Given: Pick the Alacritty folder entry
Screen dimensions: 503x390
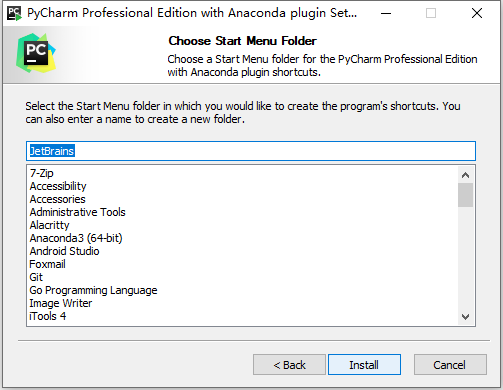Looking at the screenshot, I should coord(49,225).
